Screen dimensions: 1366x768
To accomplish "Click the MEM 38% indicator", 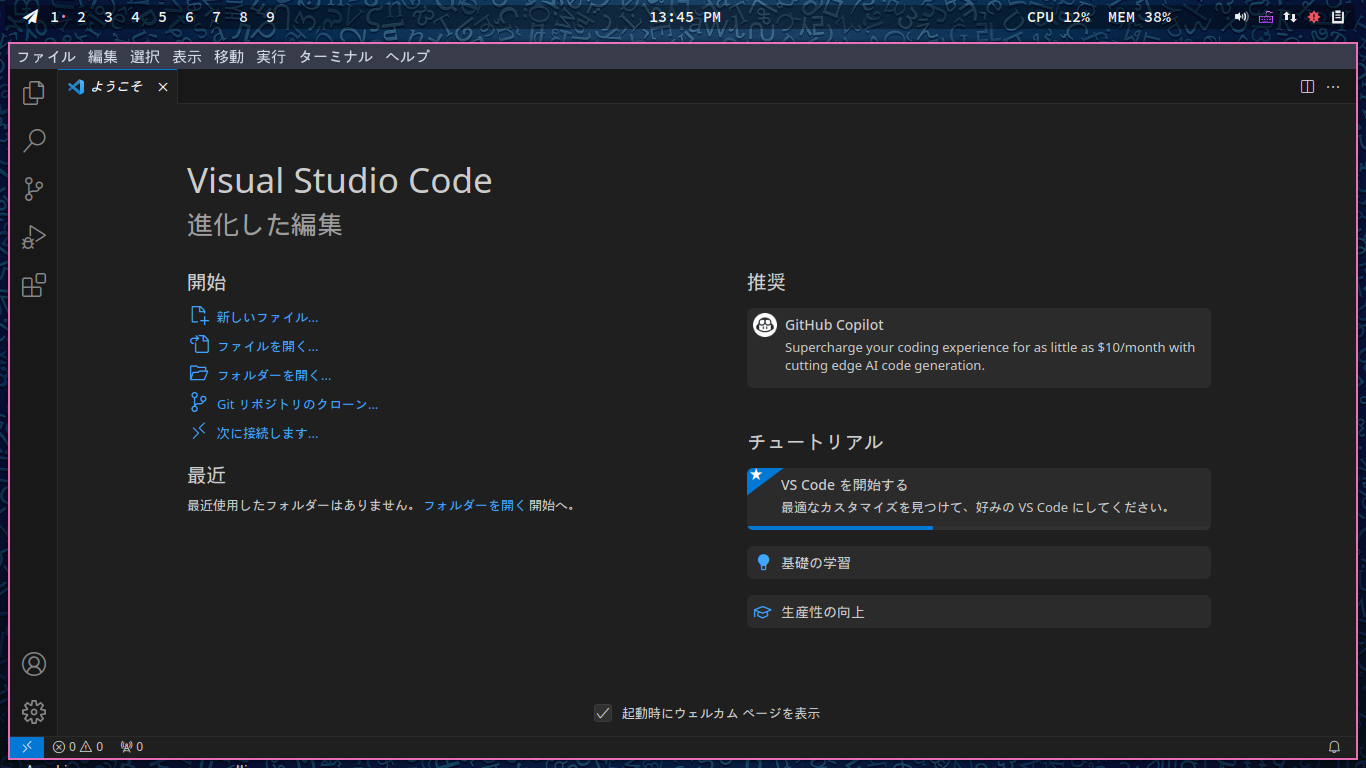I will click(x=1139, y=17).
